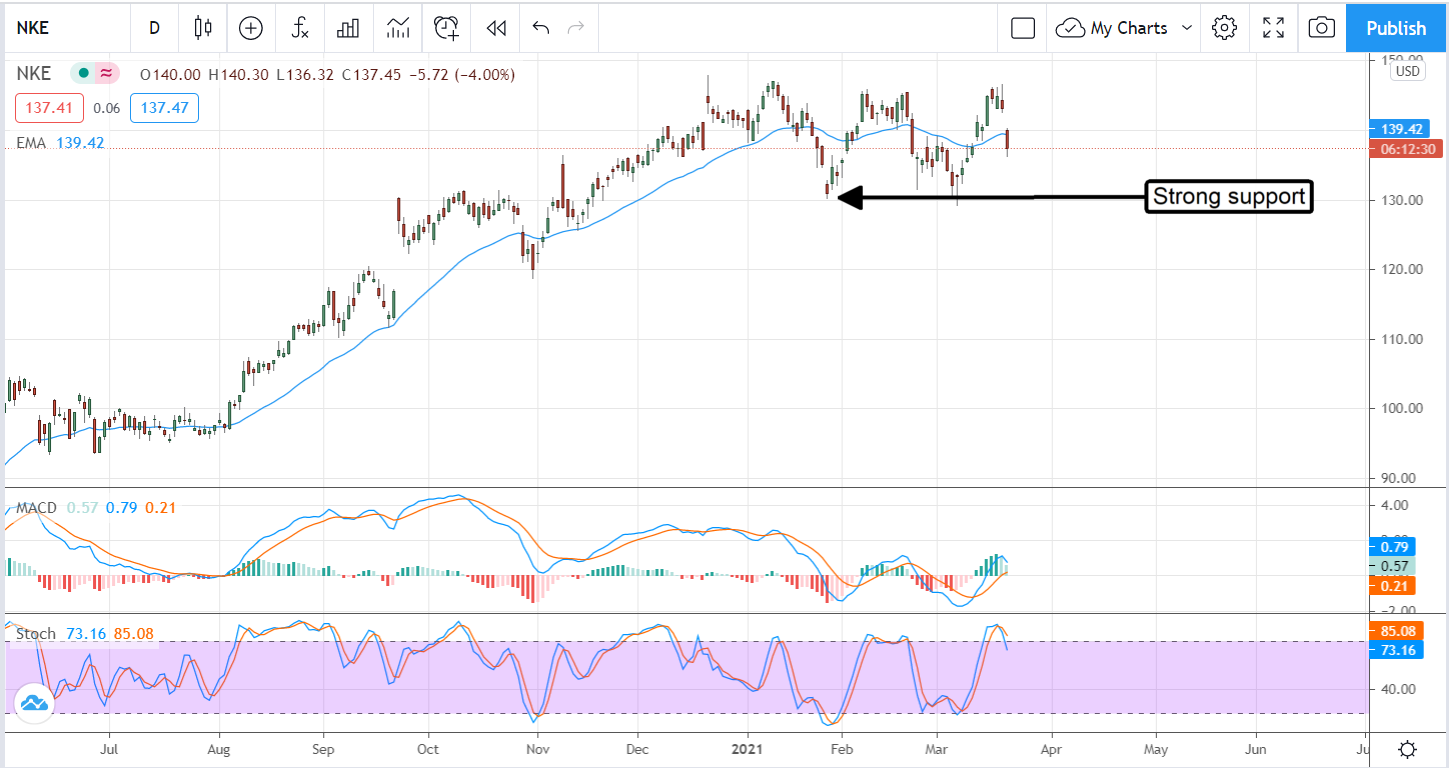Open the indicator templates icon
Screen dimensions: 1449x768
(x=397, y=28)
